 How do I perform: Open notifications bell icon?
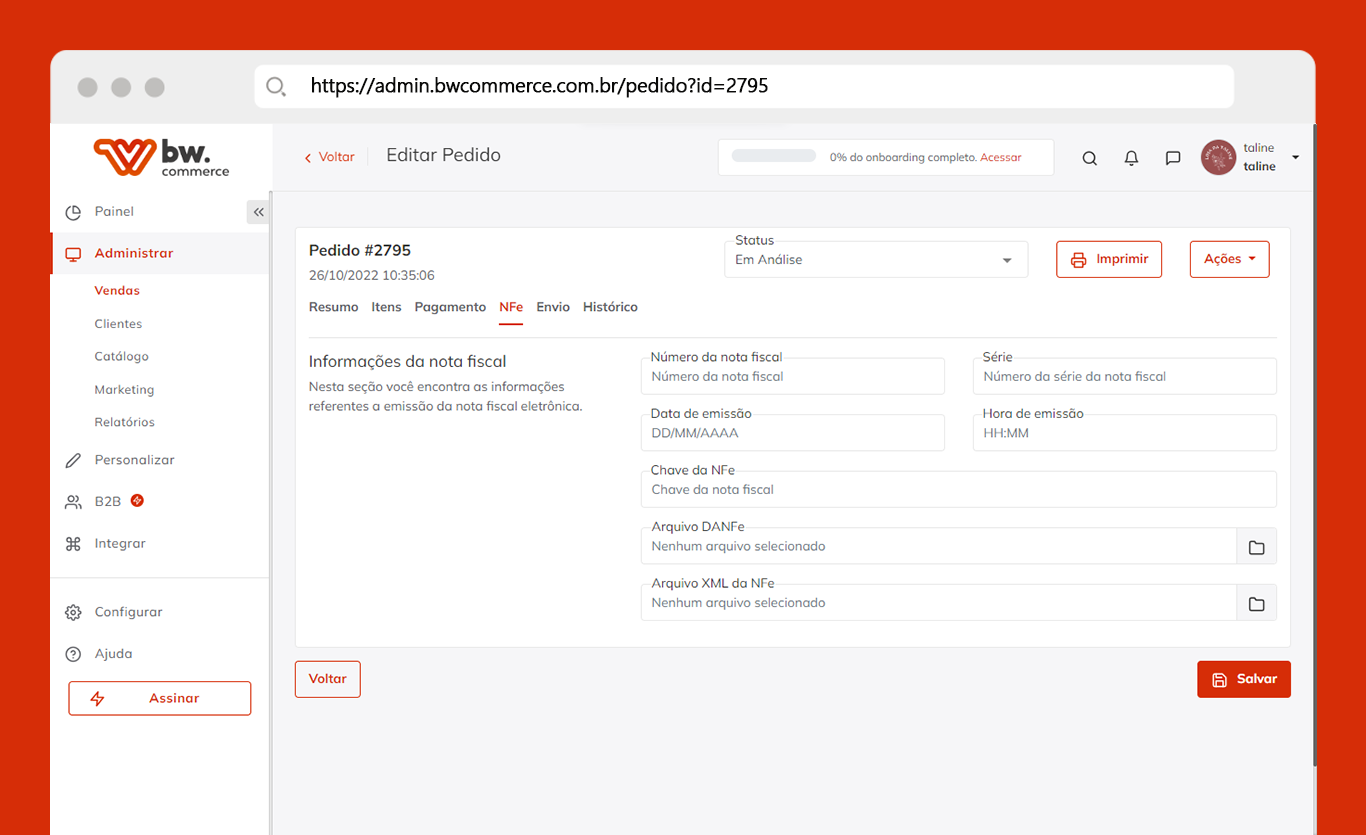click(1132, 158)
